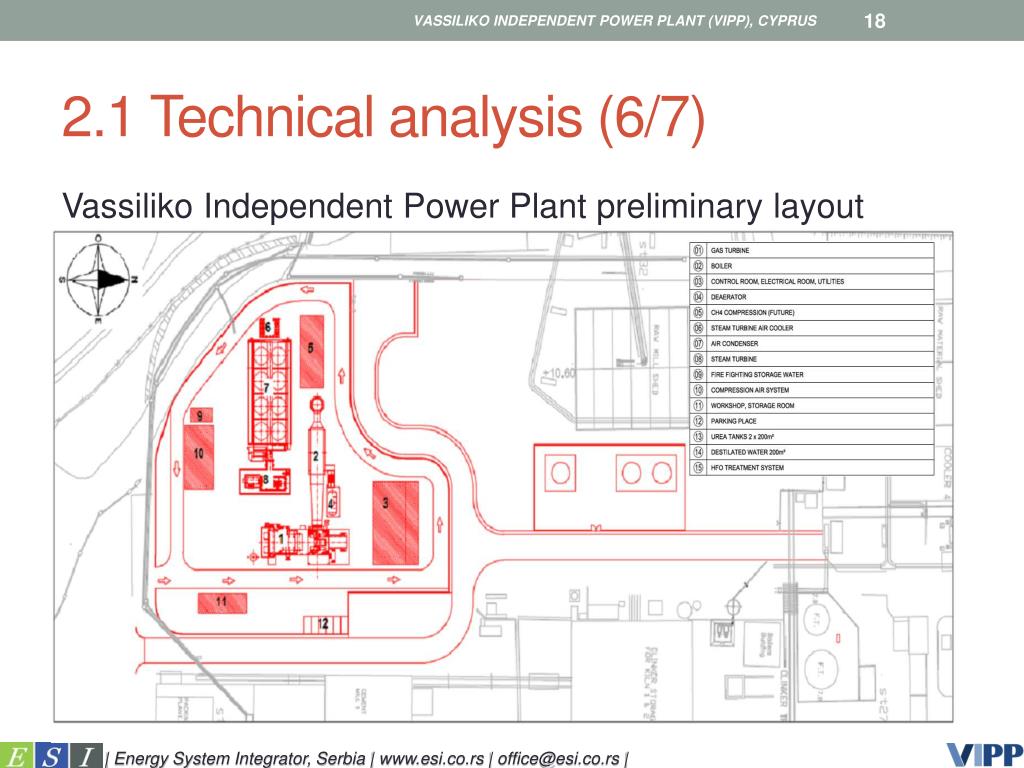Open the office@esi.co.rs email link
This screenshot has width=1024, height=768.
[558, 759]
